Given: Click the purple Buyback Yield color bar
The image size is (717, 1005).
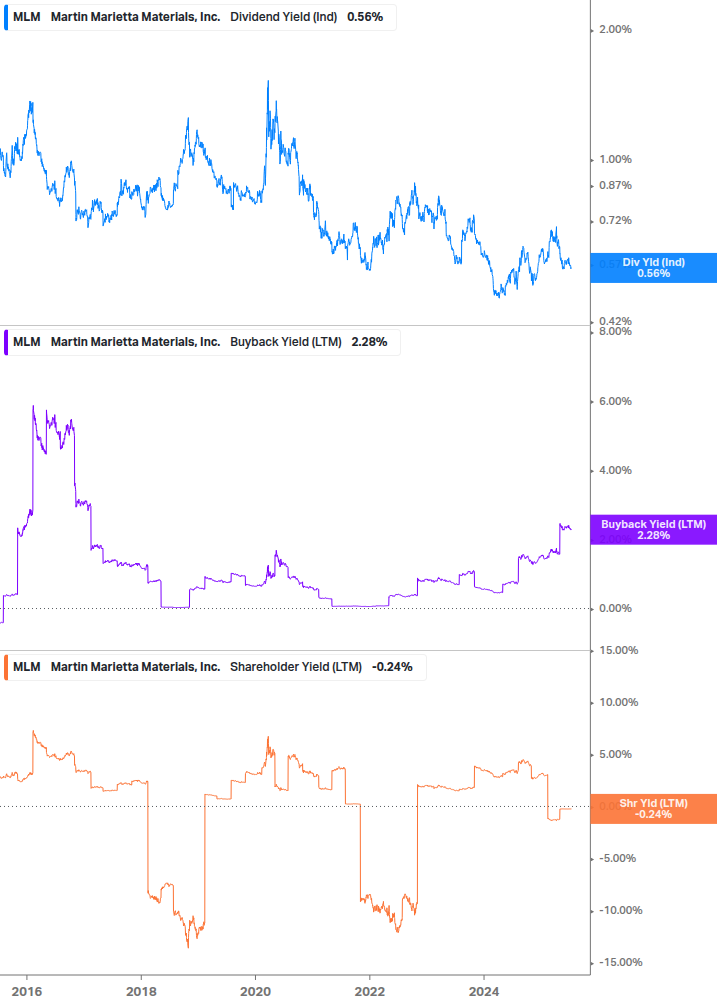Looking at the screenshot, I should click(x=6, y=342).
